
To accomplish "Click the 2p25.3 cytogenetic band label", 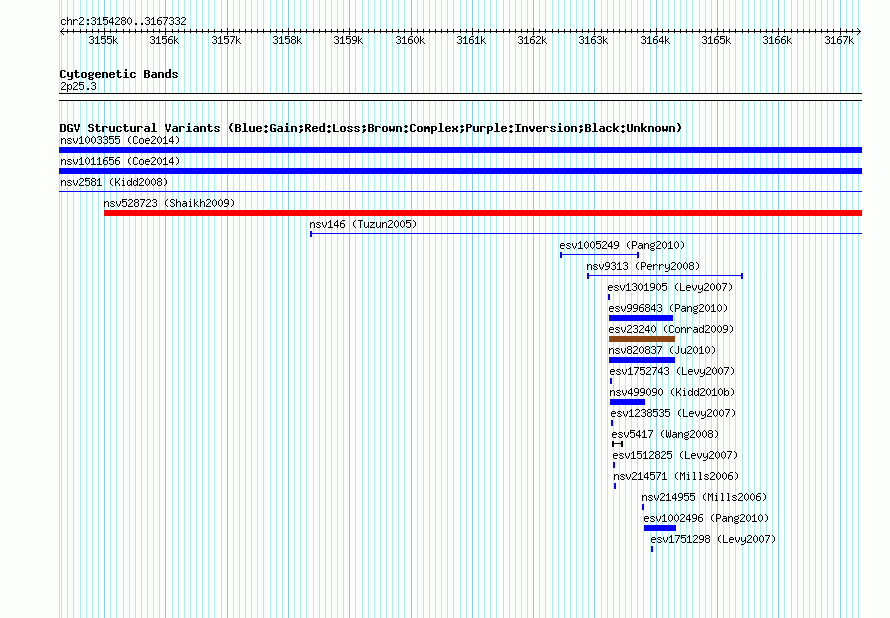I will (x=78, y=87).
